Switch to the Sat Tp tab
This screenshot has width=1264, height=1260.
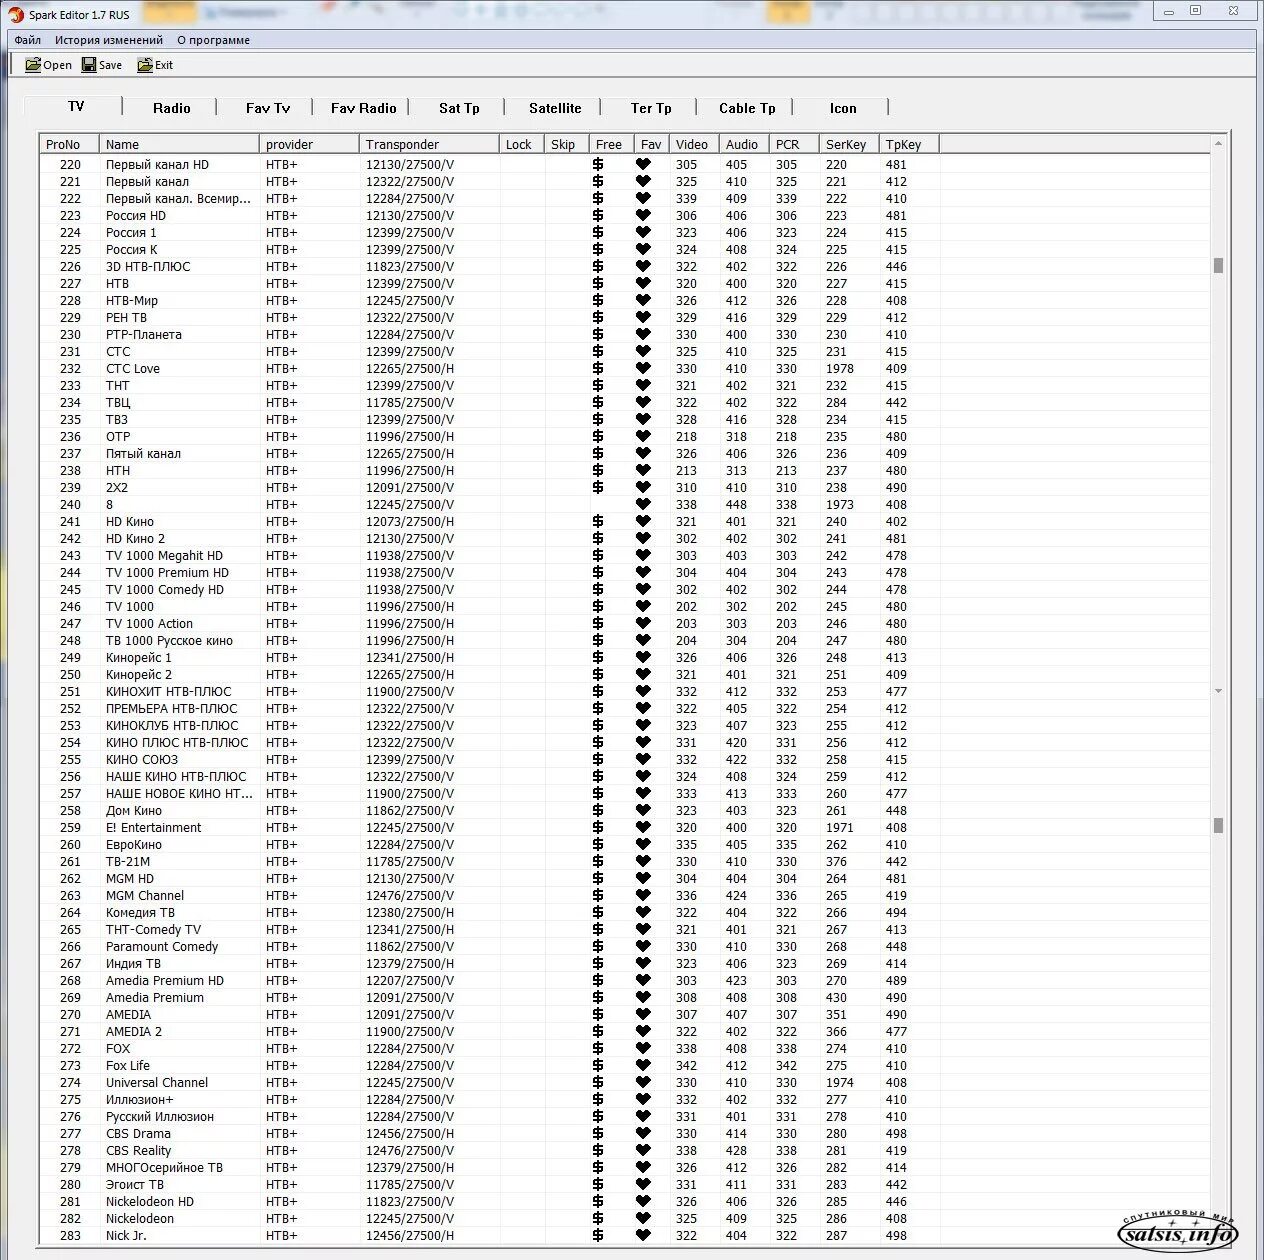(x=459, y=108)
